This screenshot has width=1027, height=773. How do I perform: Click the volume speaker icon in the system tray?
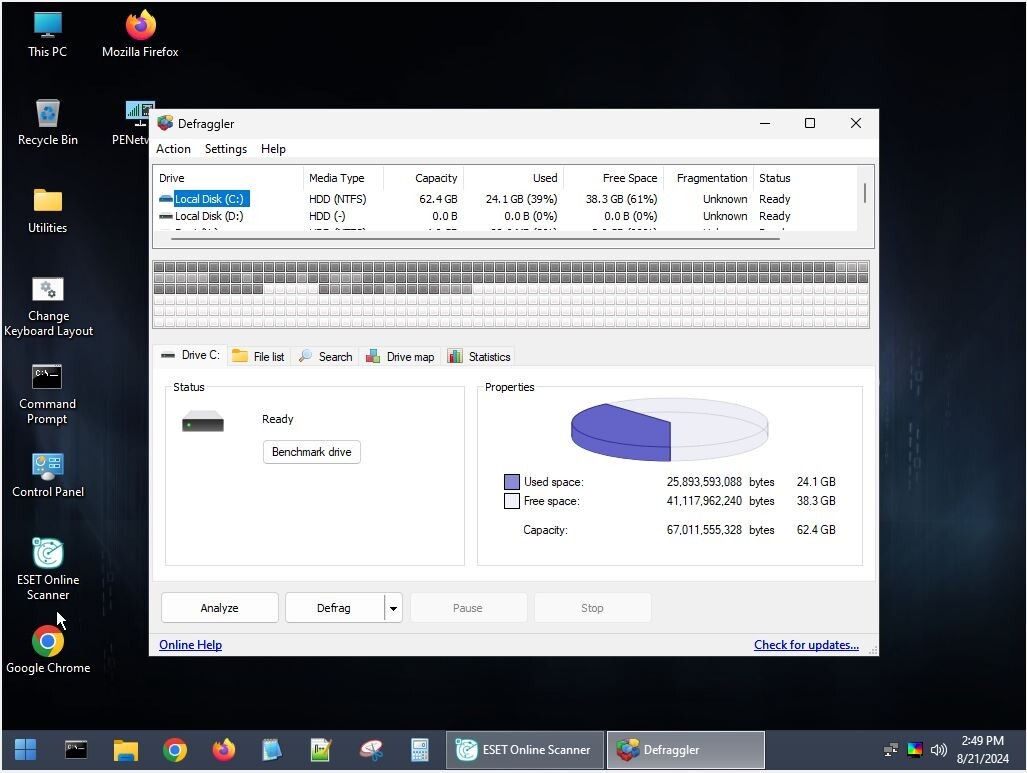[x=938, y=749]
